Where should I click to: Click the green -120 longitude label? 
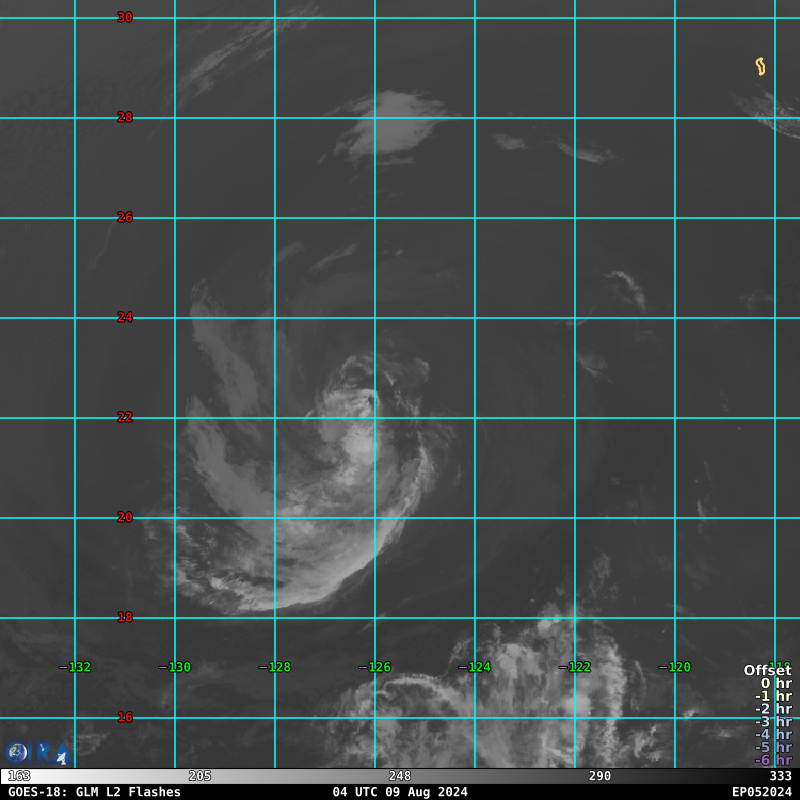click(675, 667)
